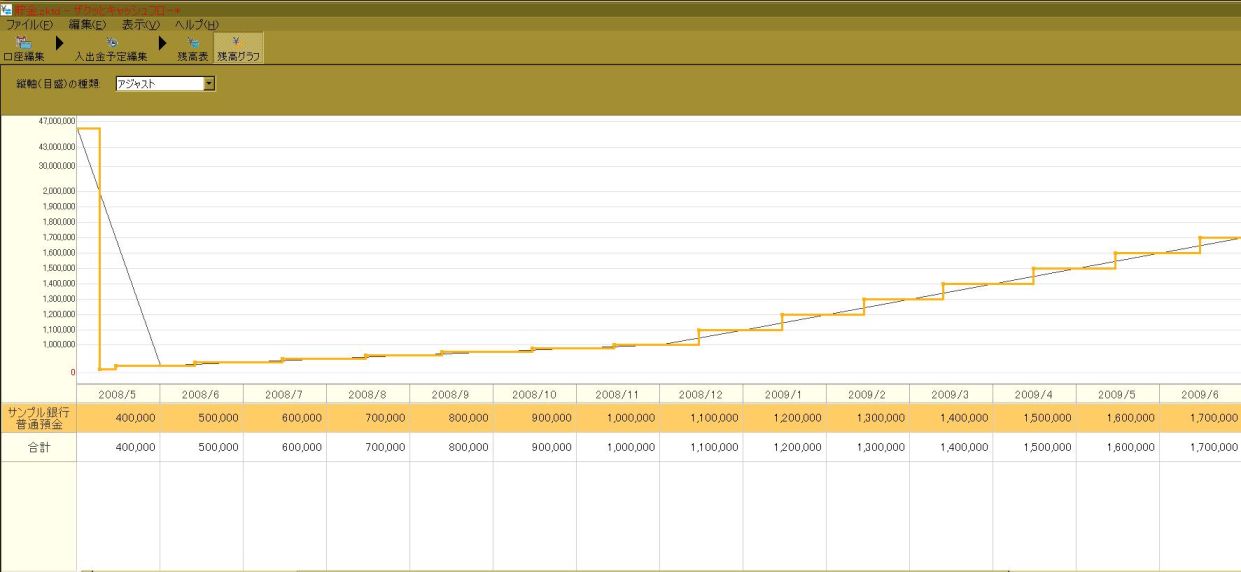Switch to the 残高表 balance table view

click(193, 48)
